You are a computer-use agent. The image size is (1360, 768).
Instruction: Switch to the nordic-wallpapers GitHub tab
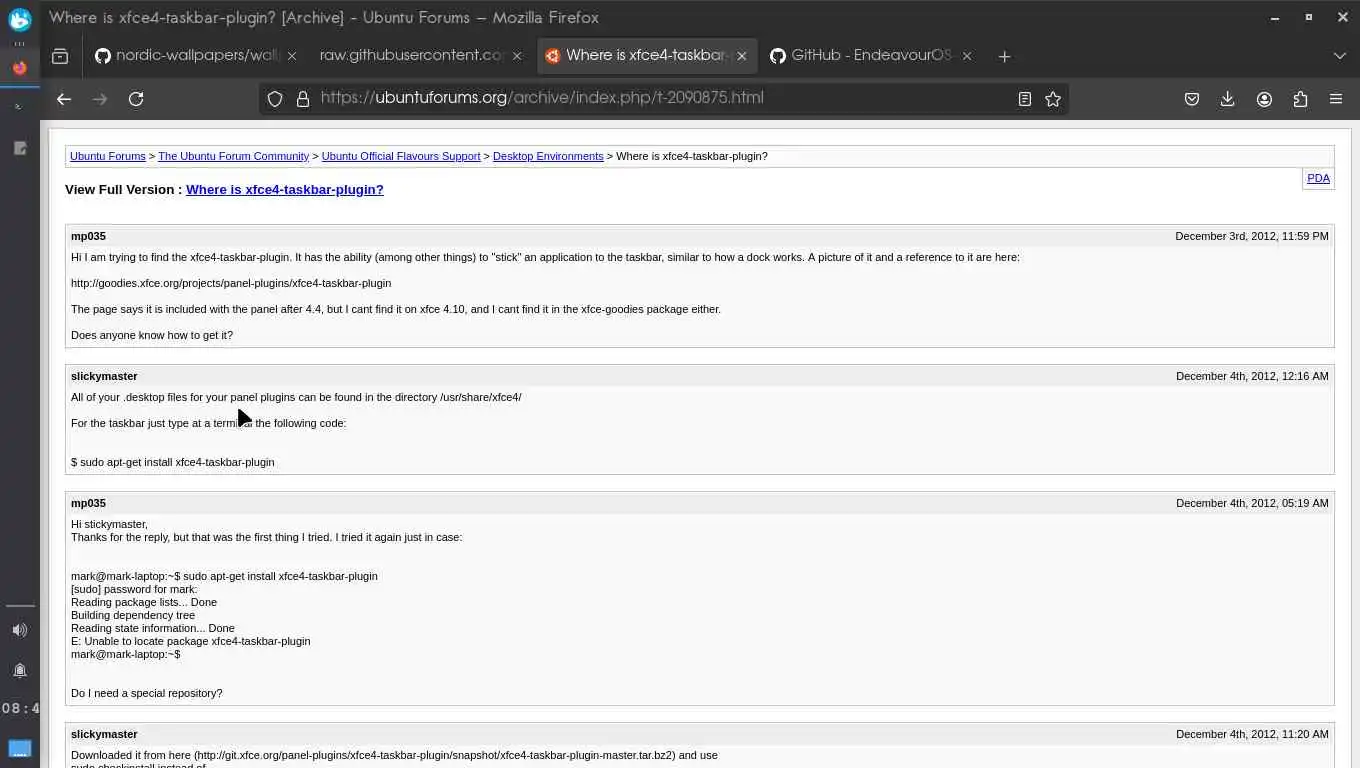click(x=188, y=56)
